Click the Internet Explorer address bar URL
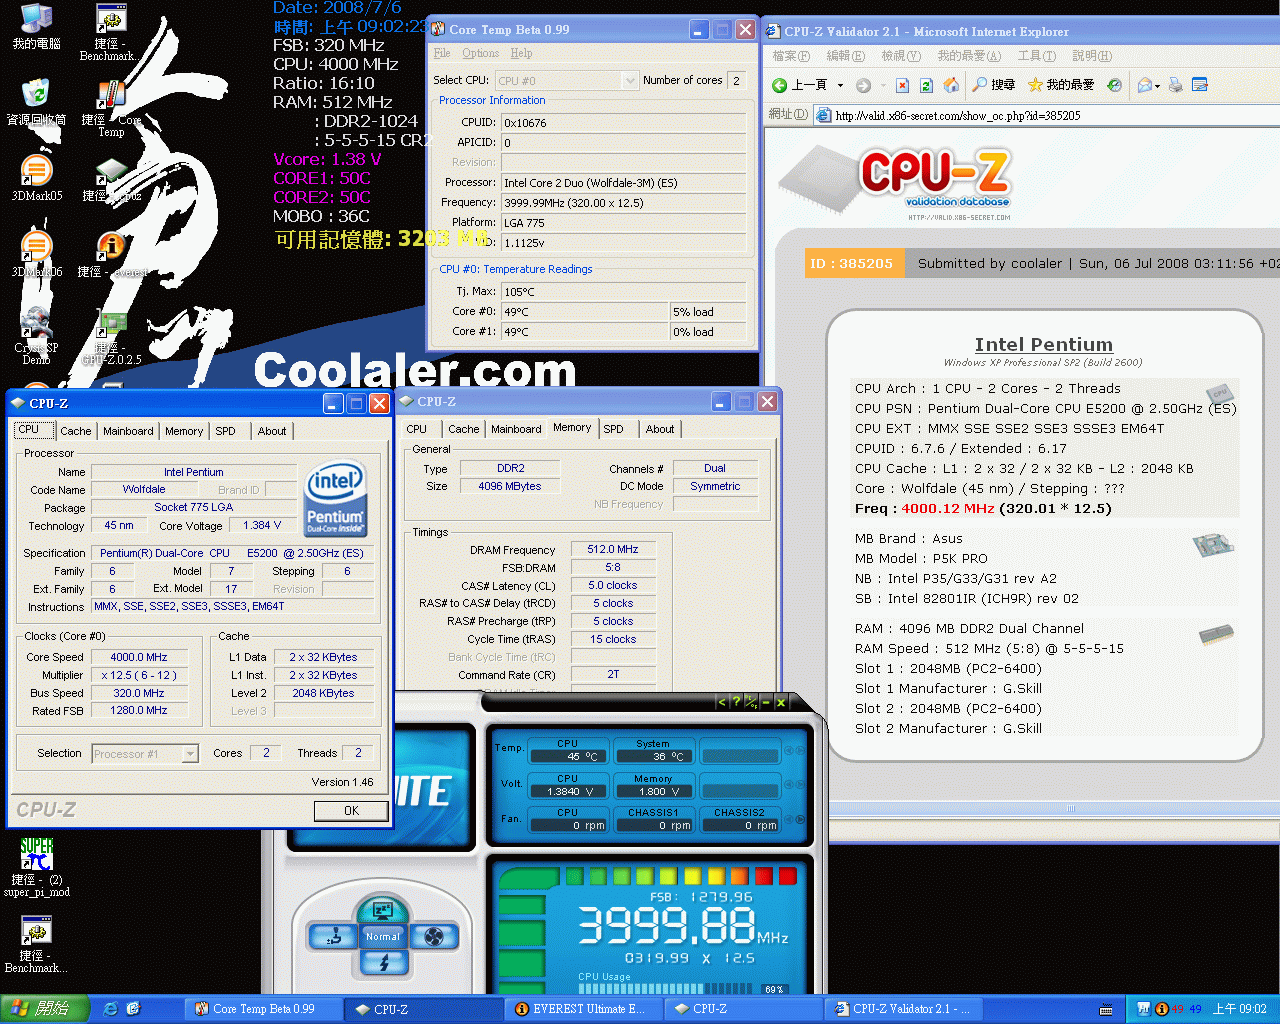1280x1024 pixels. 958,116
